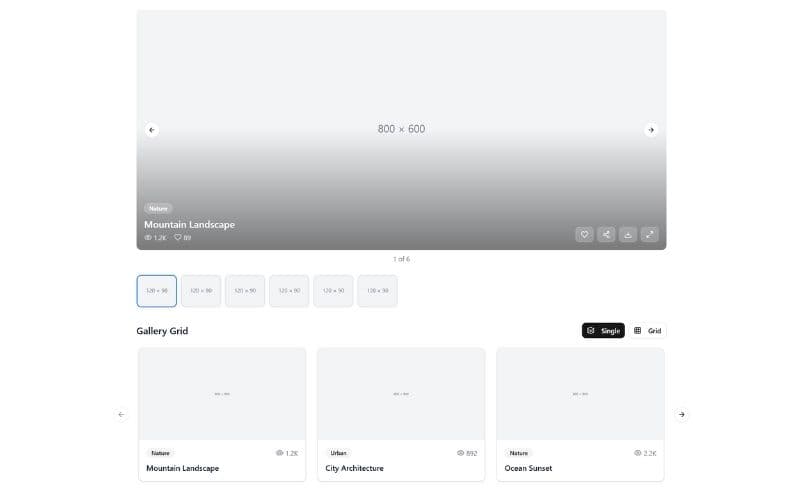Click the Urban tag on City Architecture card
This screenshot has width=800, height=500.
[339, 453]
